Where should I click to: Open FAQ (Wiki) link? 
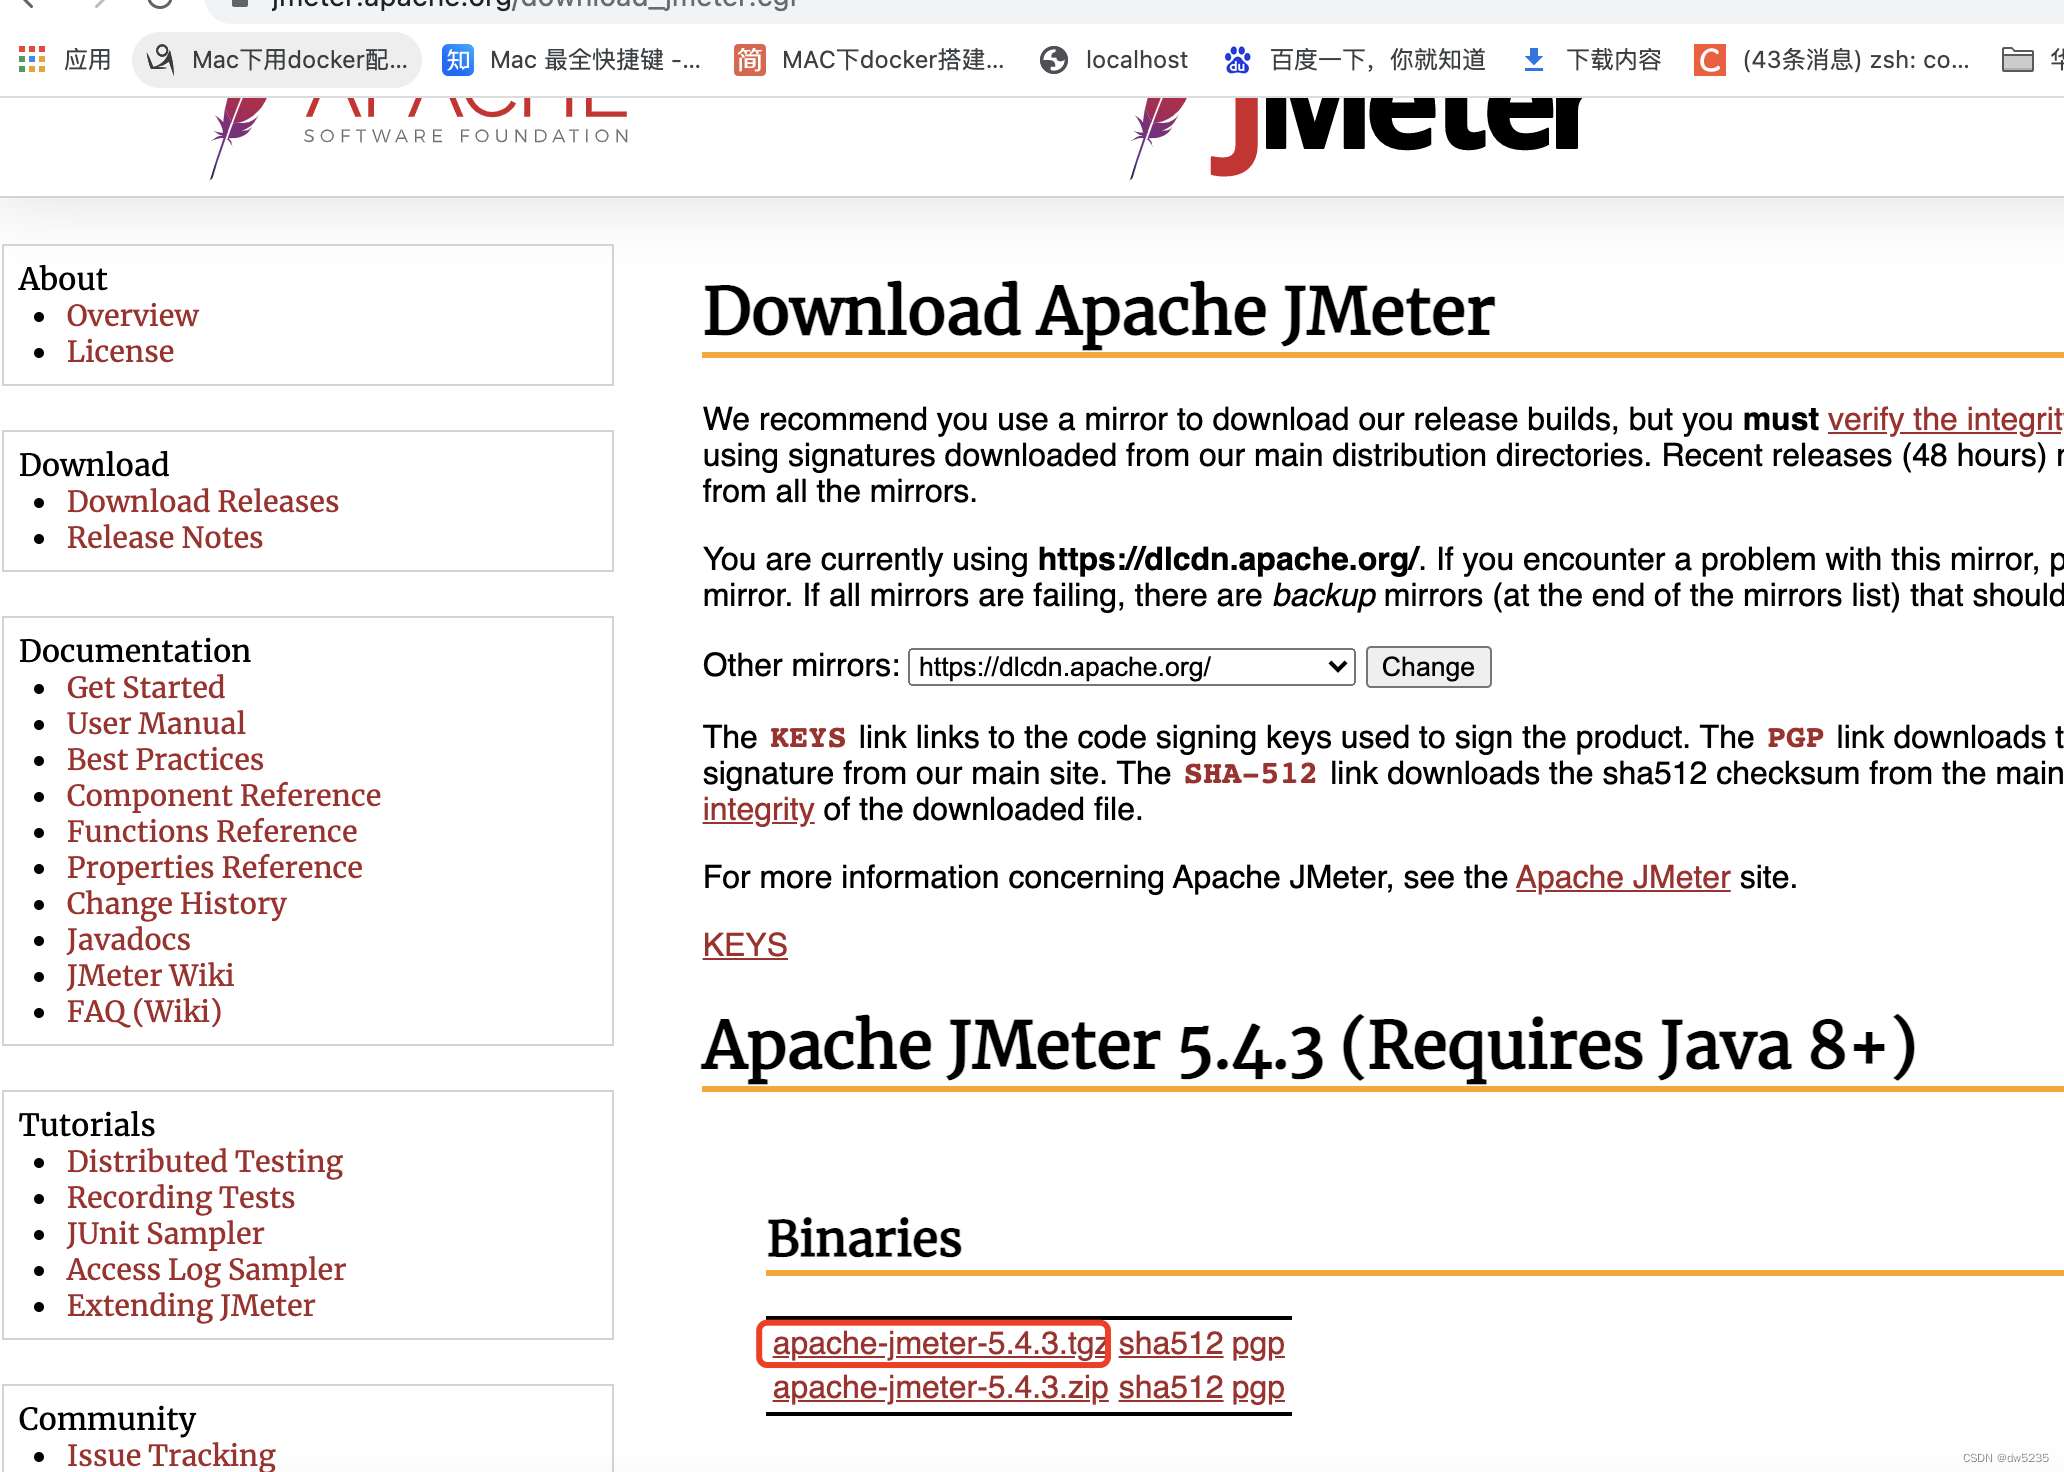point(144,1011)
